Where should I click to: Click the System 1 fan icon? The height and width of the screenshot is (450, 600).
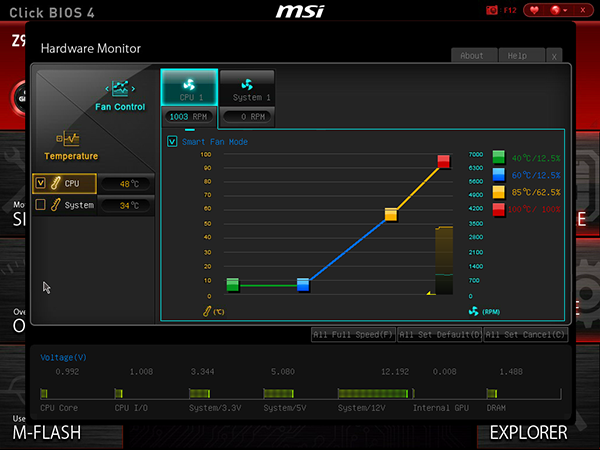(247, 84)
